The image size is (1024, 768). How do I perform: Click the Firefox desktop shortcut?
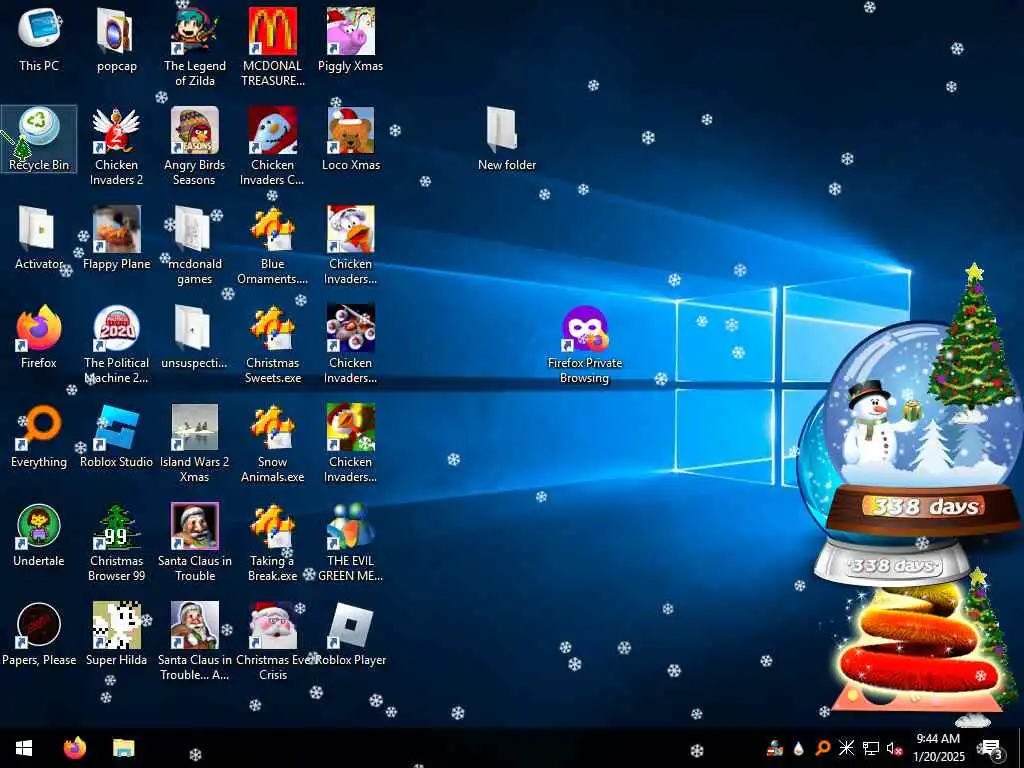(x=39, y=337)
